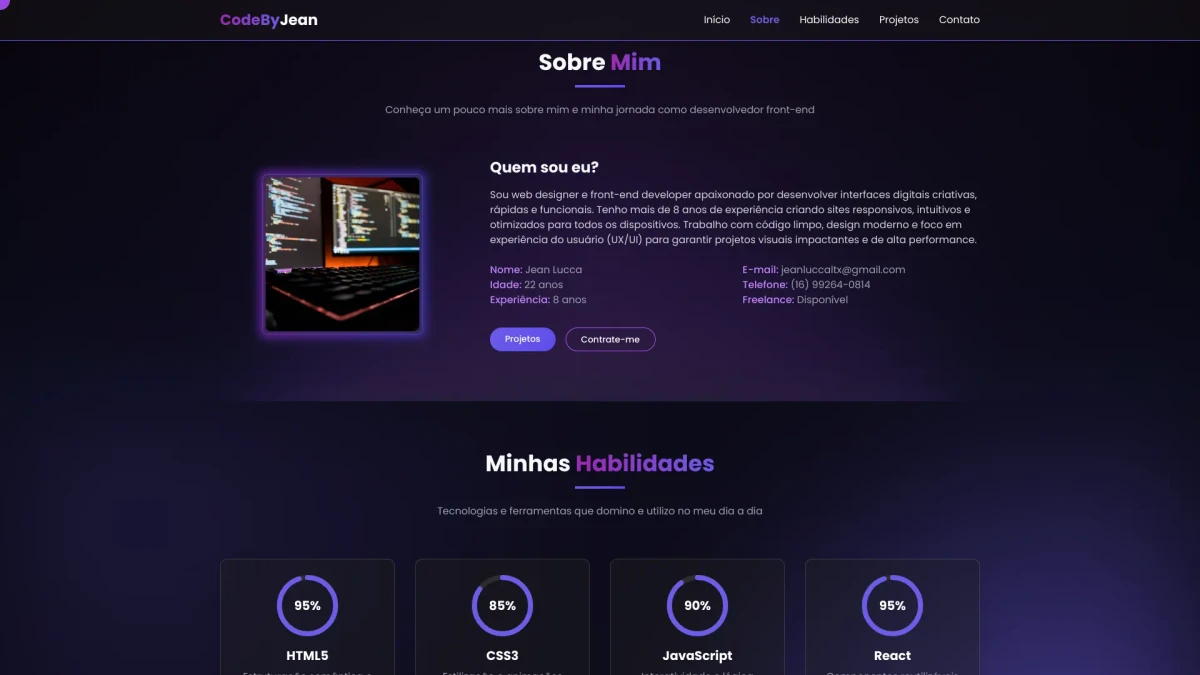Select the HTML5 skill card title
The width and height of the screenshot is (1200, 675).
pos(307,656)
